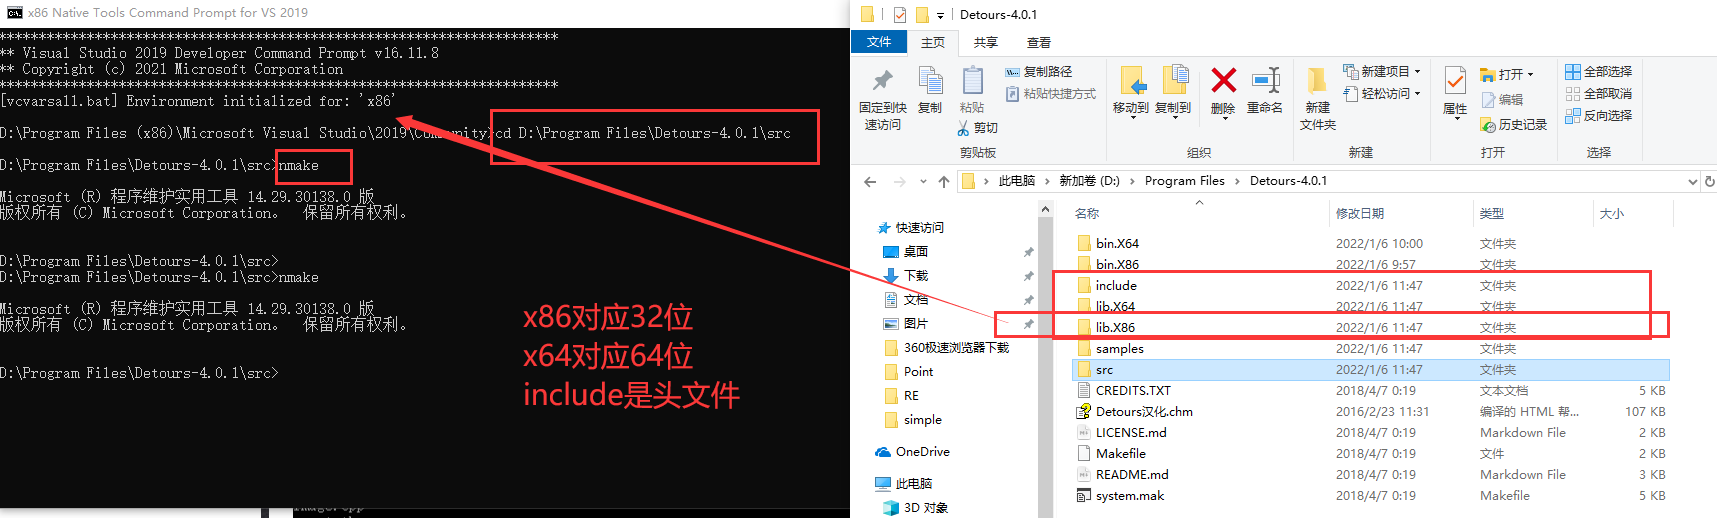Click This PC in the address breadcrumb
This screenshot has height=518, width=1717.
coord(1016,181)
